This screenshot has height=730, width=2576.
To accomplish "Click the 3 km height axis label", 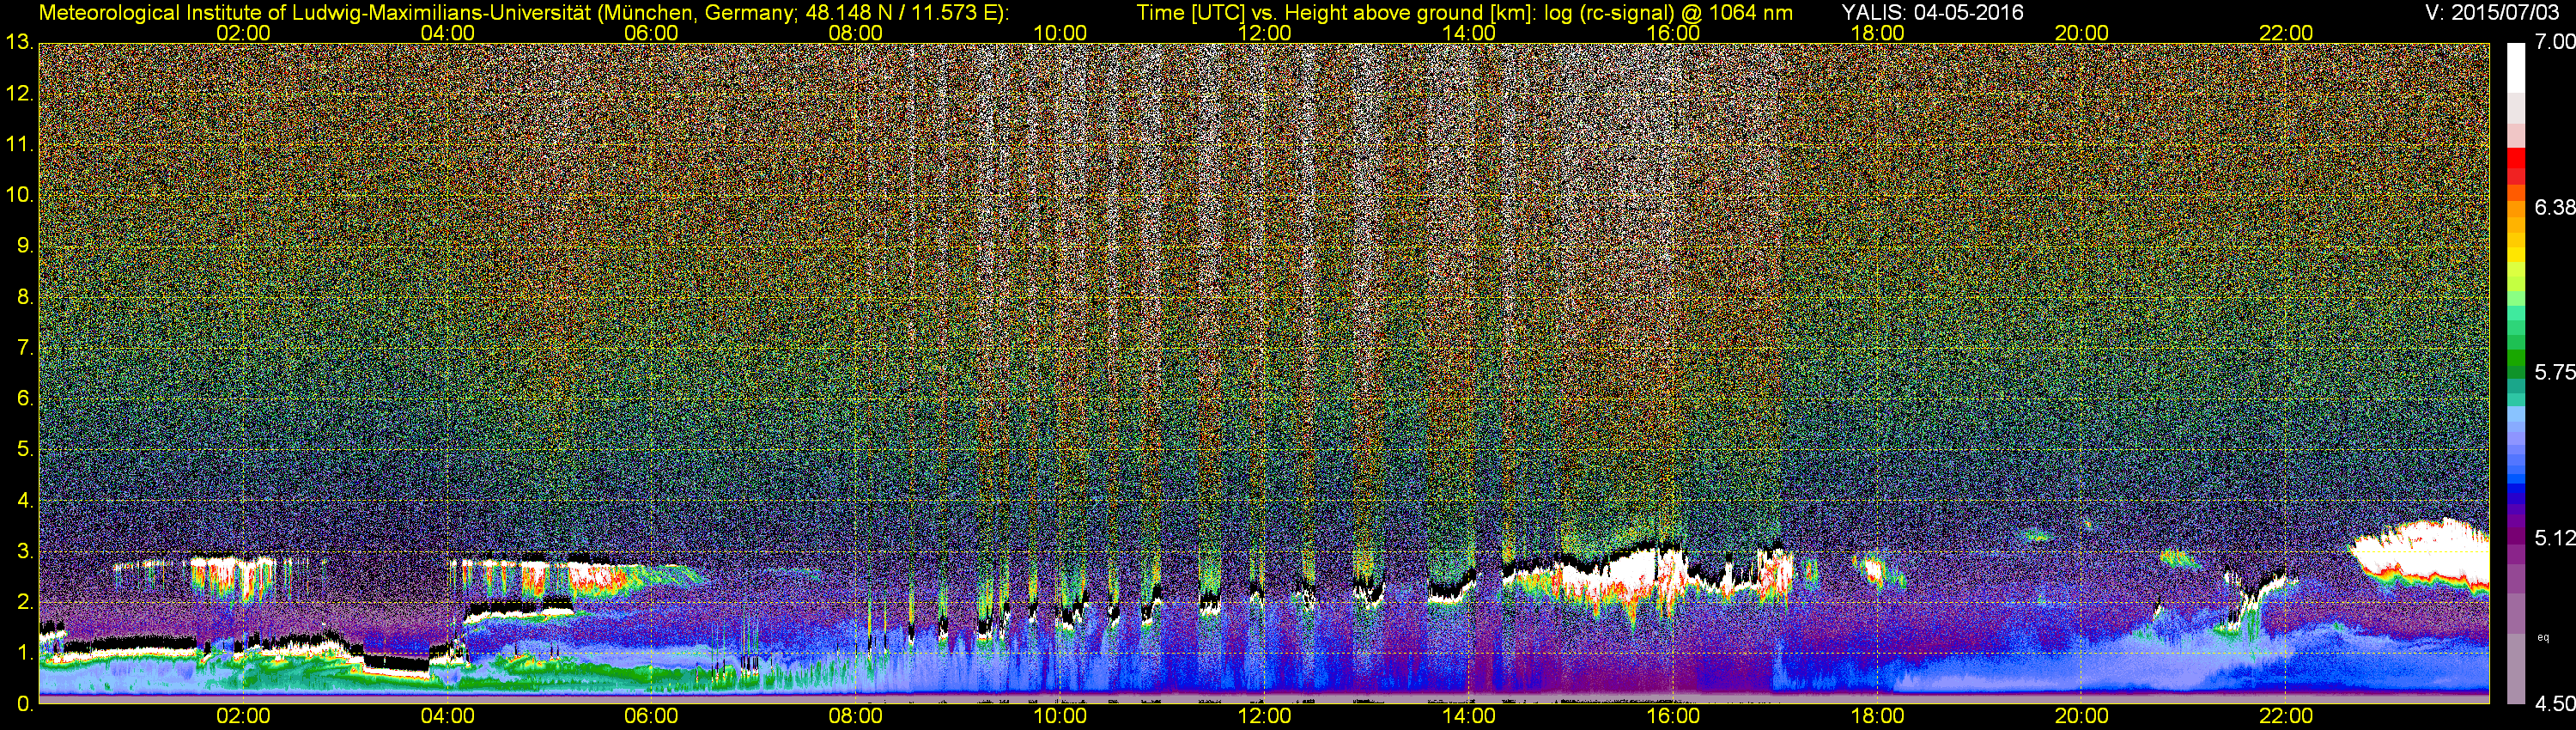I will coord(25,551).
